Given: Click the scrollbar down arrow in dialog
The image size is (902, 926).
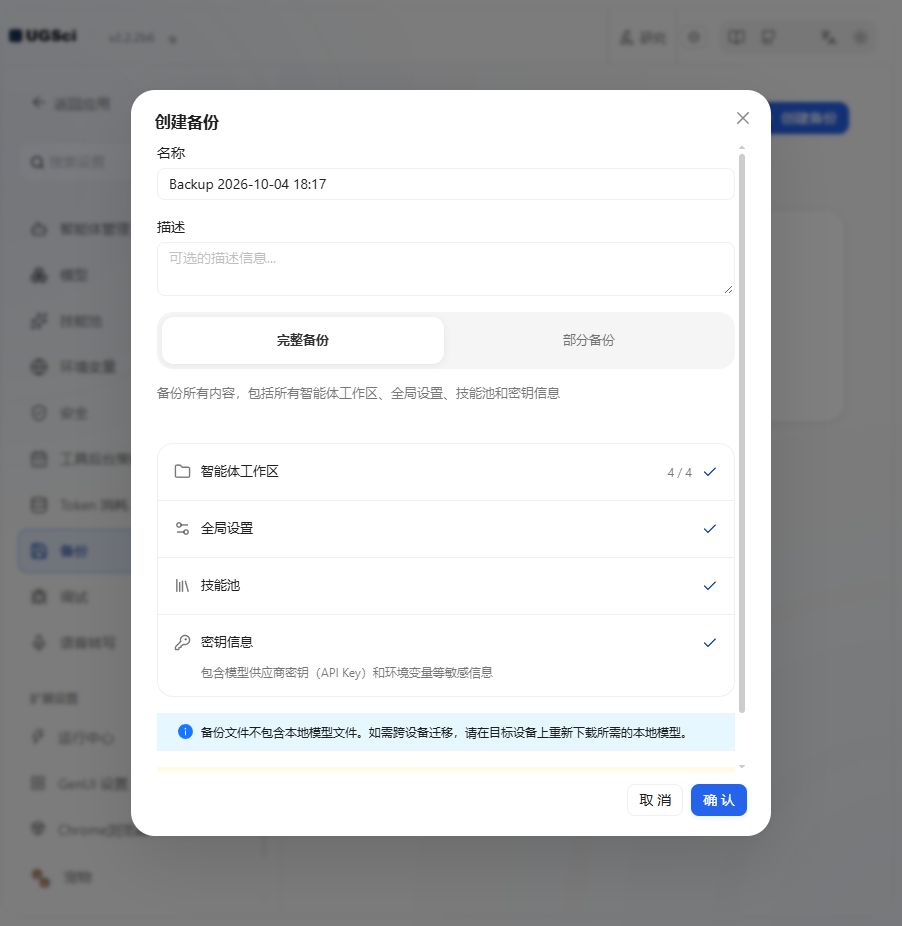Looking at the screenshot, I should (742, 767).
